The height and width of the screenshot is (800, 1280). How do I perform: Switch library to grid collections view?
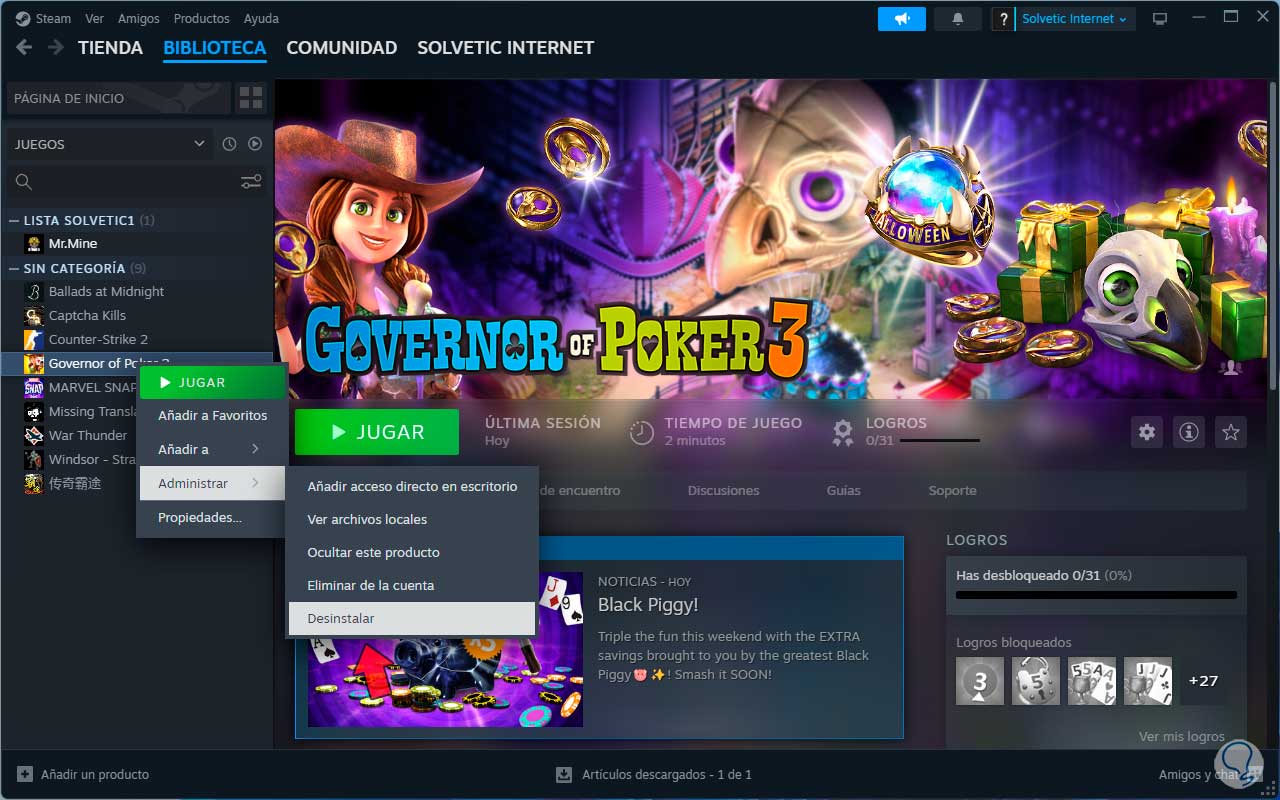coord(251,98)
